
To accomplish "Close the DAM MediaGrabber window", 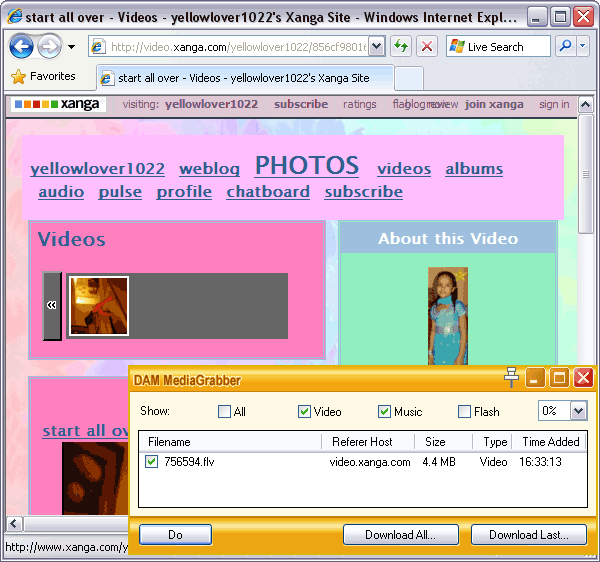I will pos(583,378).
